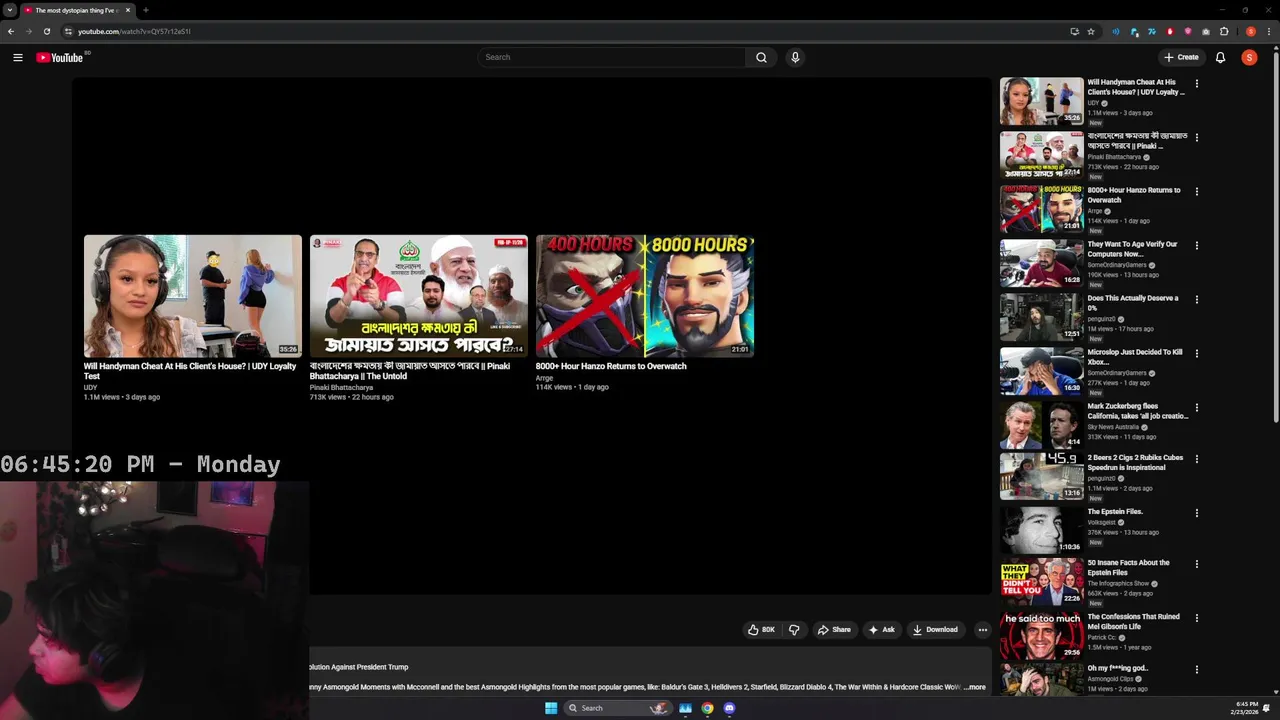Open the YouTube account avatar menu

pyautogui.click(x=1249, y=57)
